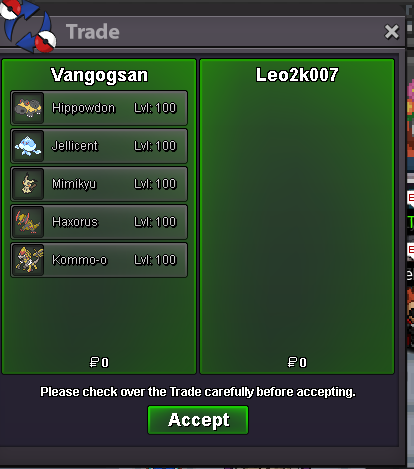Click the Leo2k007 player name header
The width and height of the screenshot is (414, 469).
pyautogui.click(x=297, y=75)
